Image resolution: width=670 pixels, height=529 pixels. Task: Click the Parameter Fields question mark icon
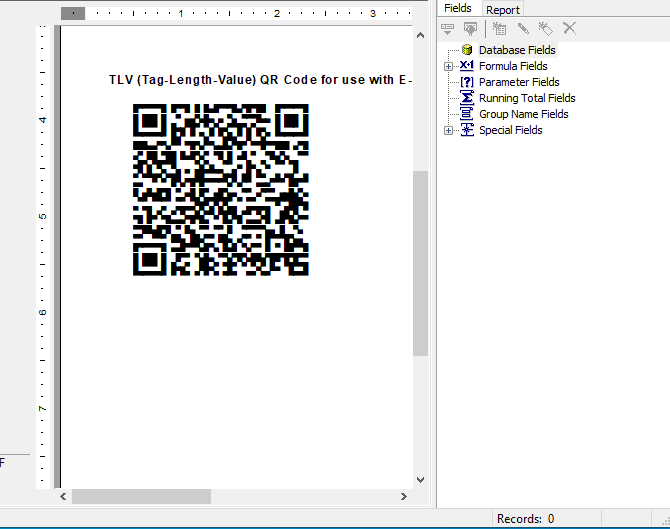coord(467,82)
